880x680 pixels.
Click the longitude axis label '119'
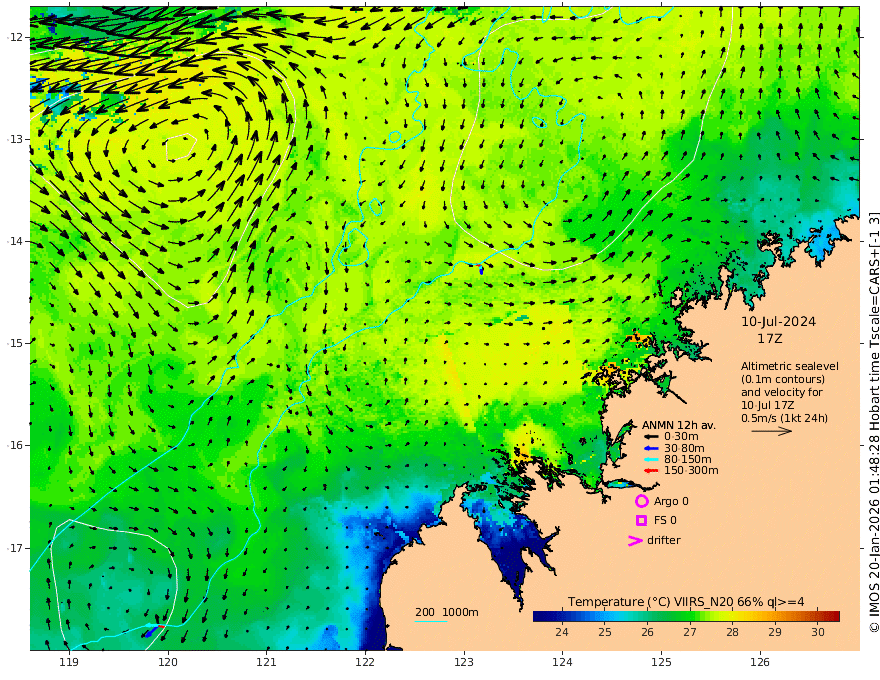pyautogui.click(x=69, y=662)
